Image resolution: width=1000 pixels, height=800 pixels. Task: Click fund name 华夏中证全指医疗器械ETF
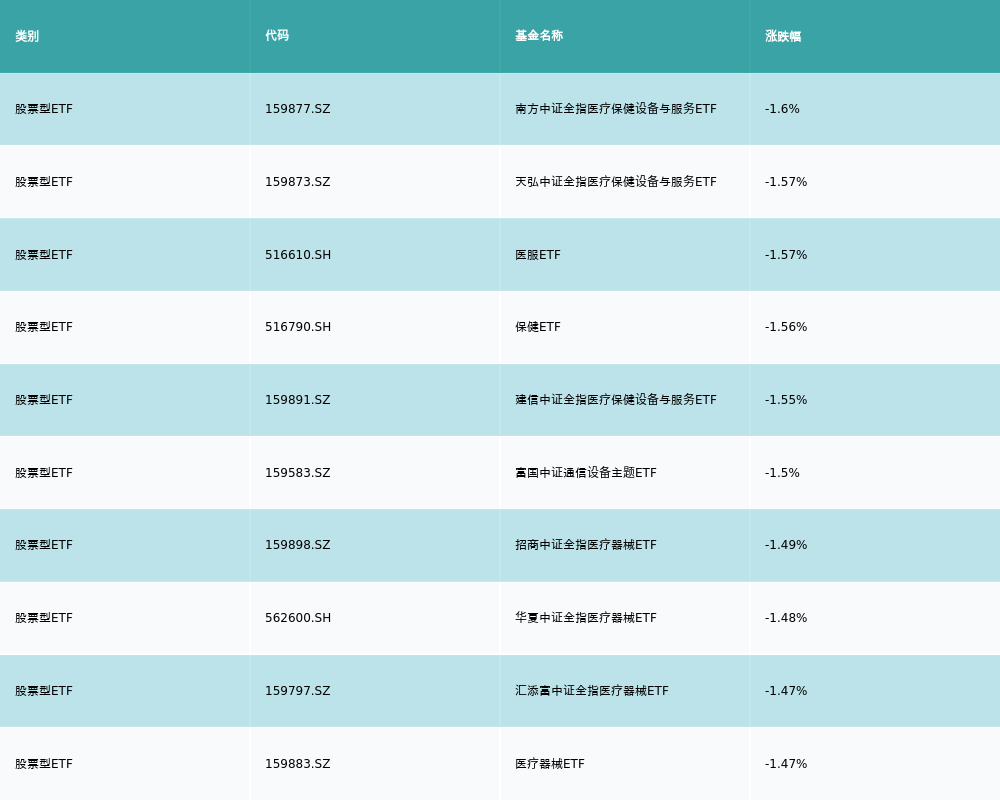(585, 618)
